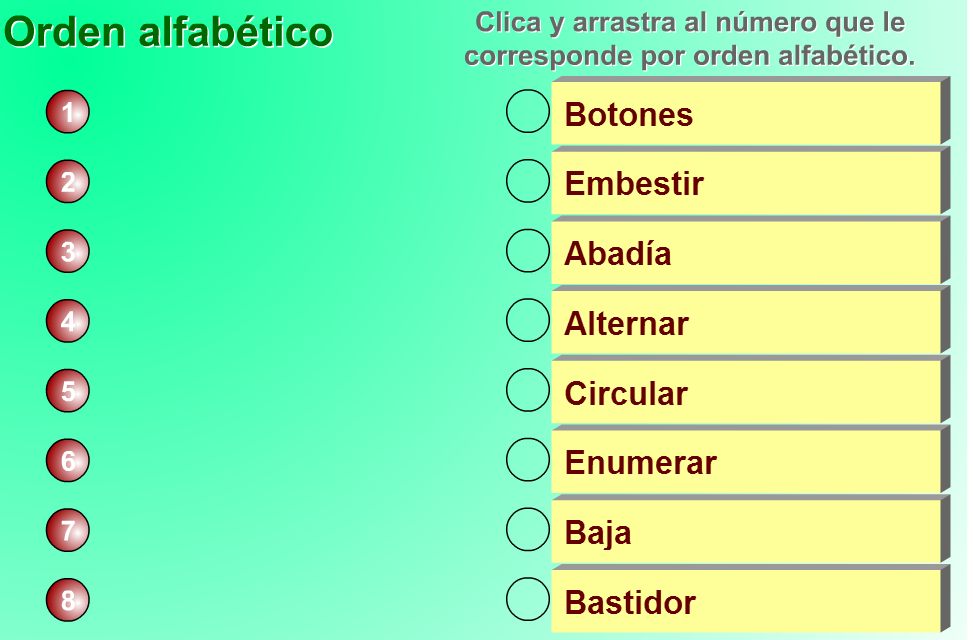Click the instruction text about dragging numbers
The width and height of the screenshot is (973, 640).
coord(698,38)
